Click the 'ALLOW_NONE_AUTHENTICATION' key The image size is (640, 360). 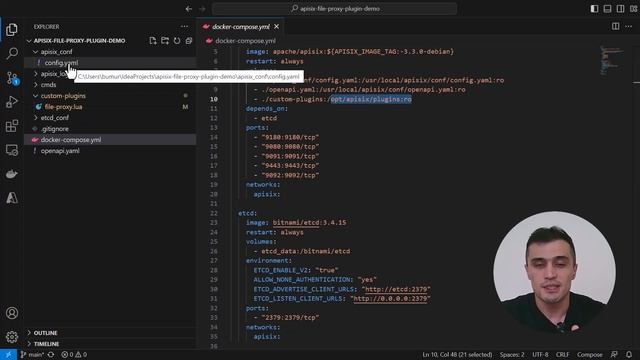pos(303,280)
